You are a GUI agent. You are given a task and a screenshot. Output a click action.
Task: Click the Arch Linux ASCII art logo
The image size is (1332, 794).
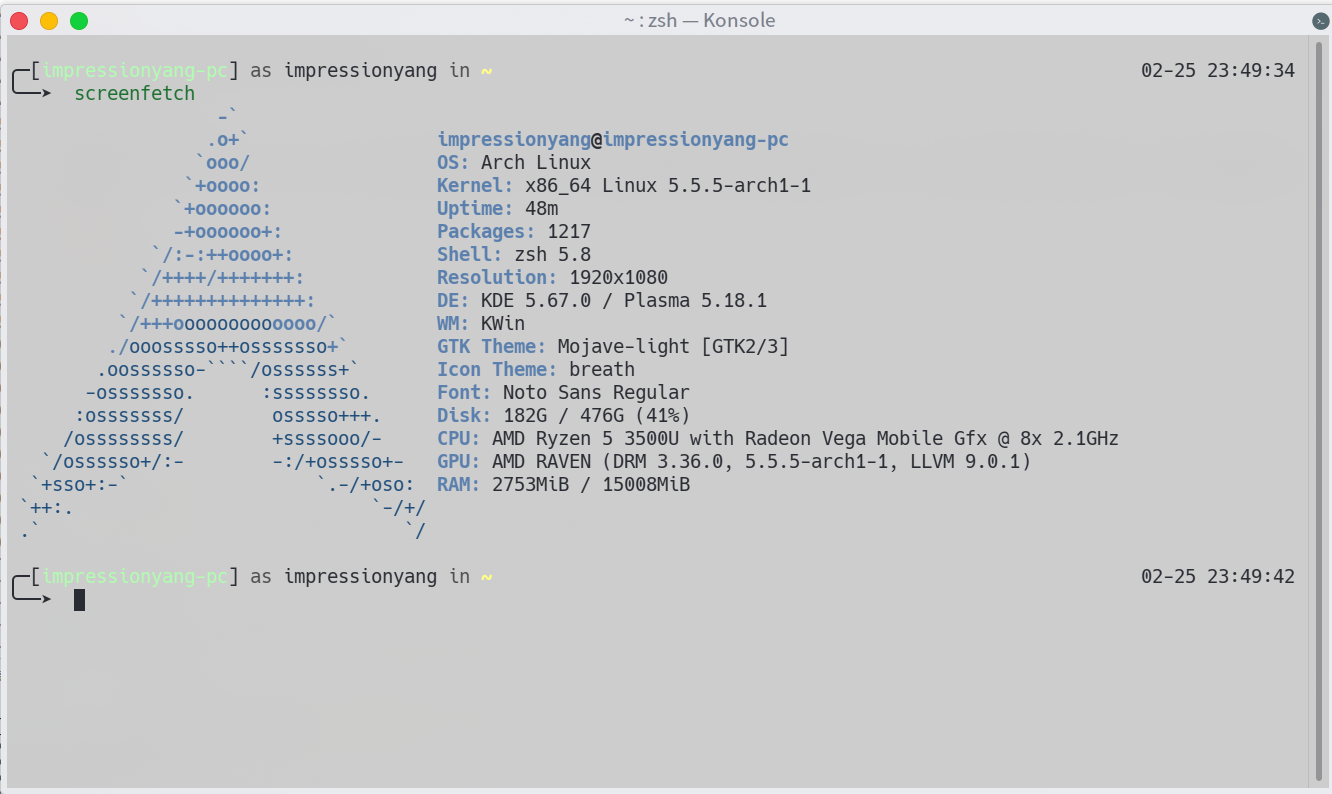pyautogui.click(x=223, y=324)
